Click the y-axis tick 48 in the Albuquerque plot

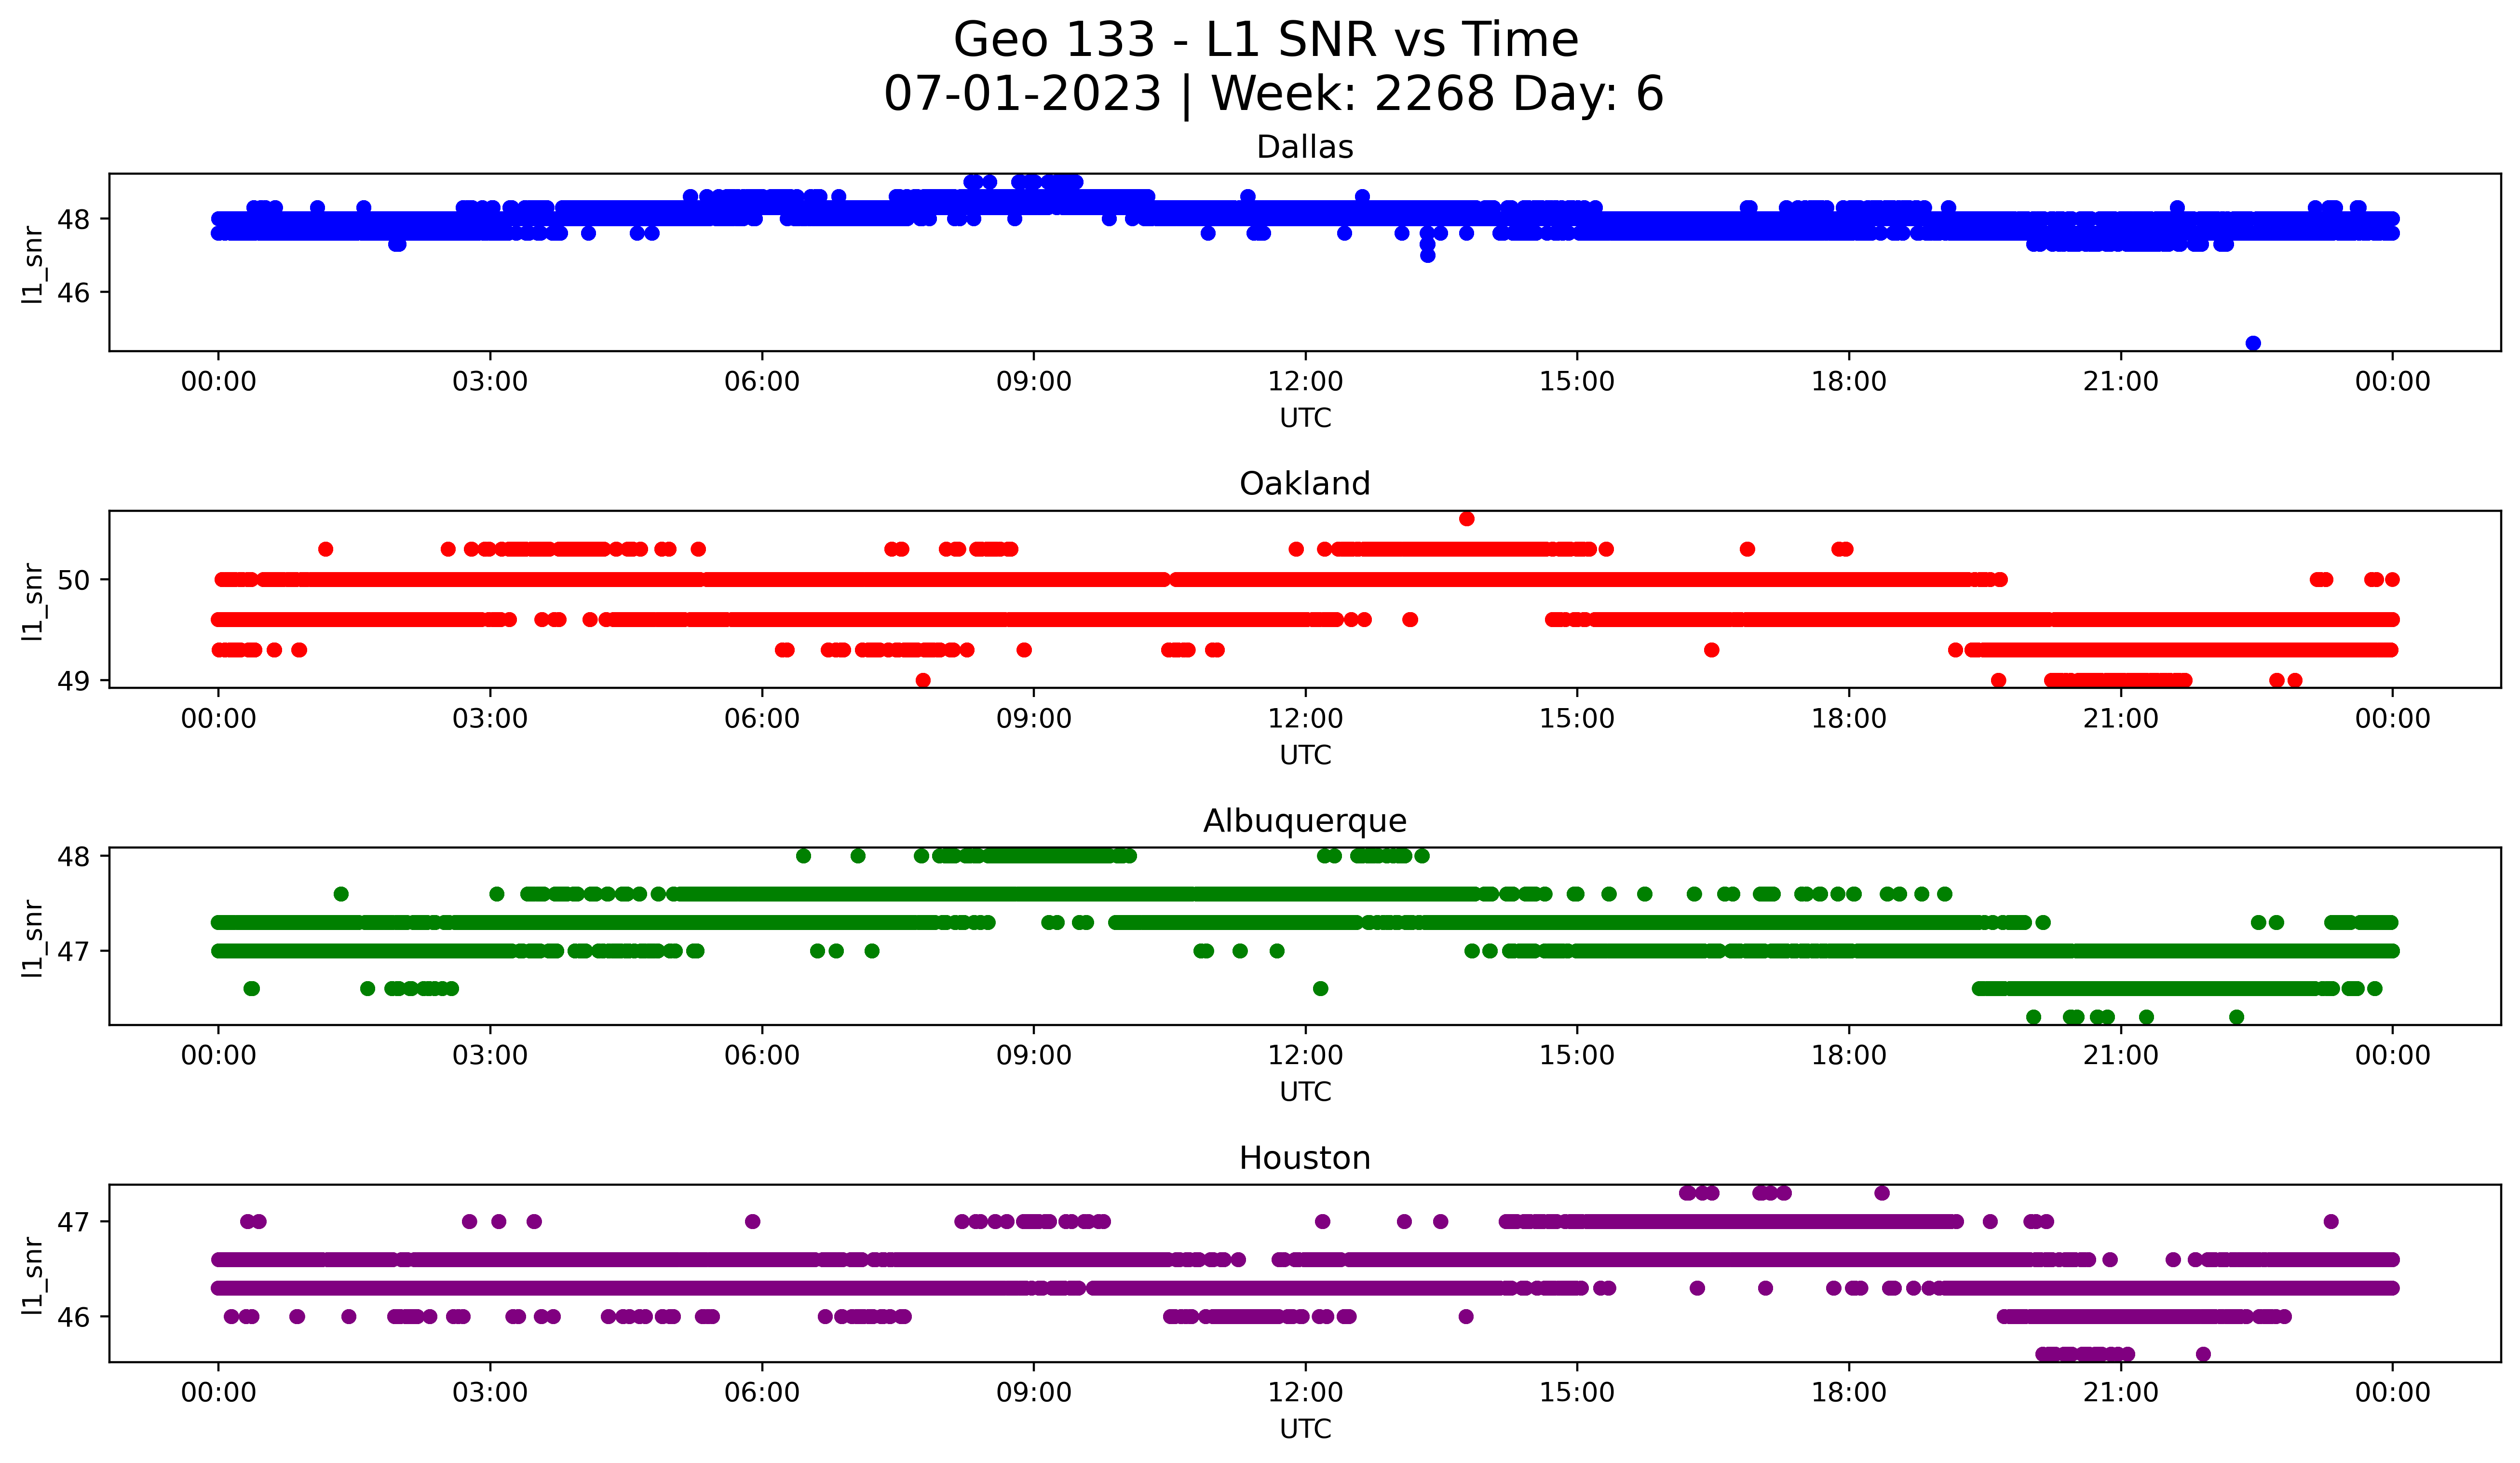[x=73, y=856]
